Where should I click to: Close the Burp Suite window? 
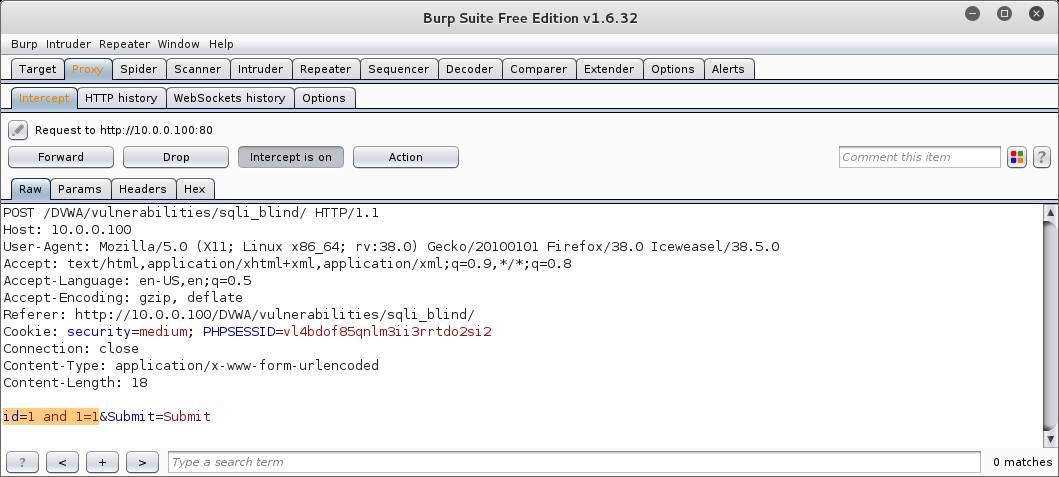(1036, 14)
